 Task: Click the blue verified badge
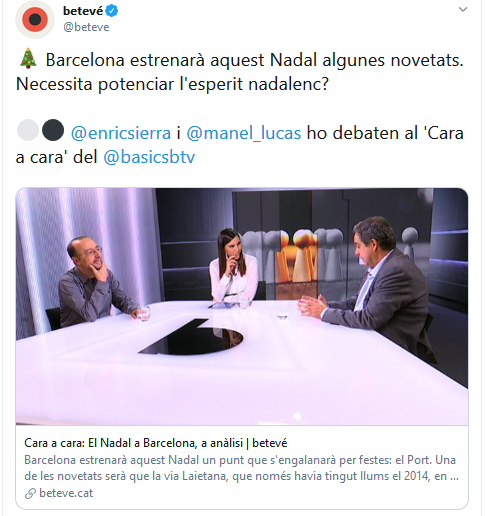[x=112, y=11]
